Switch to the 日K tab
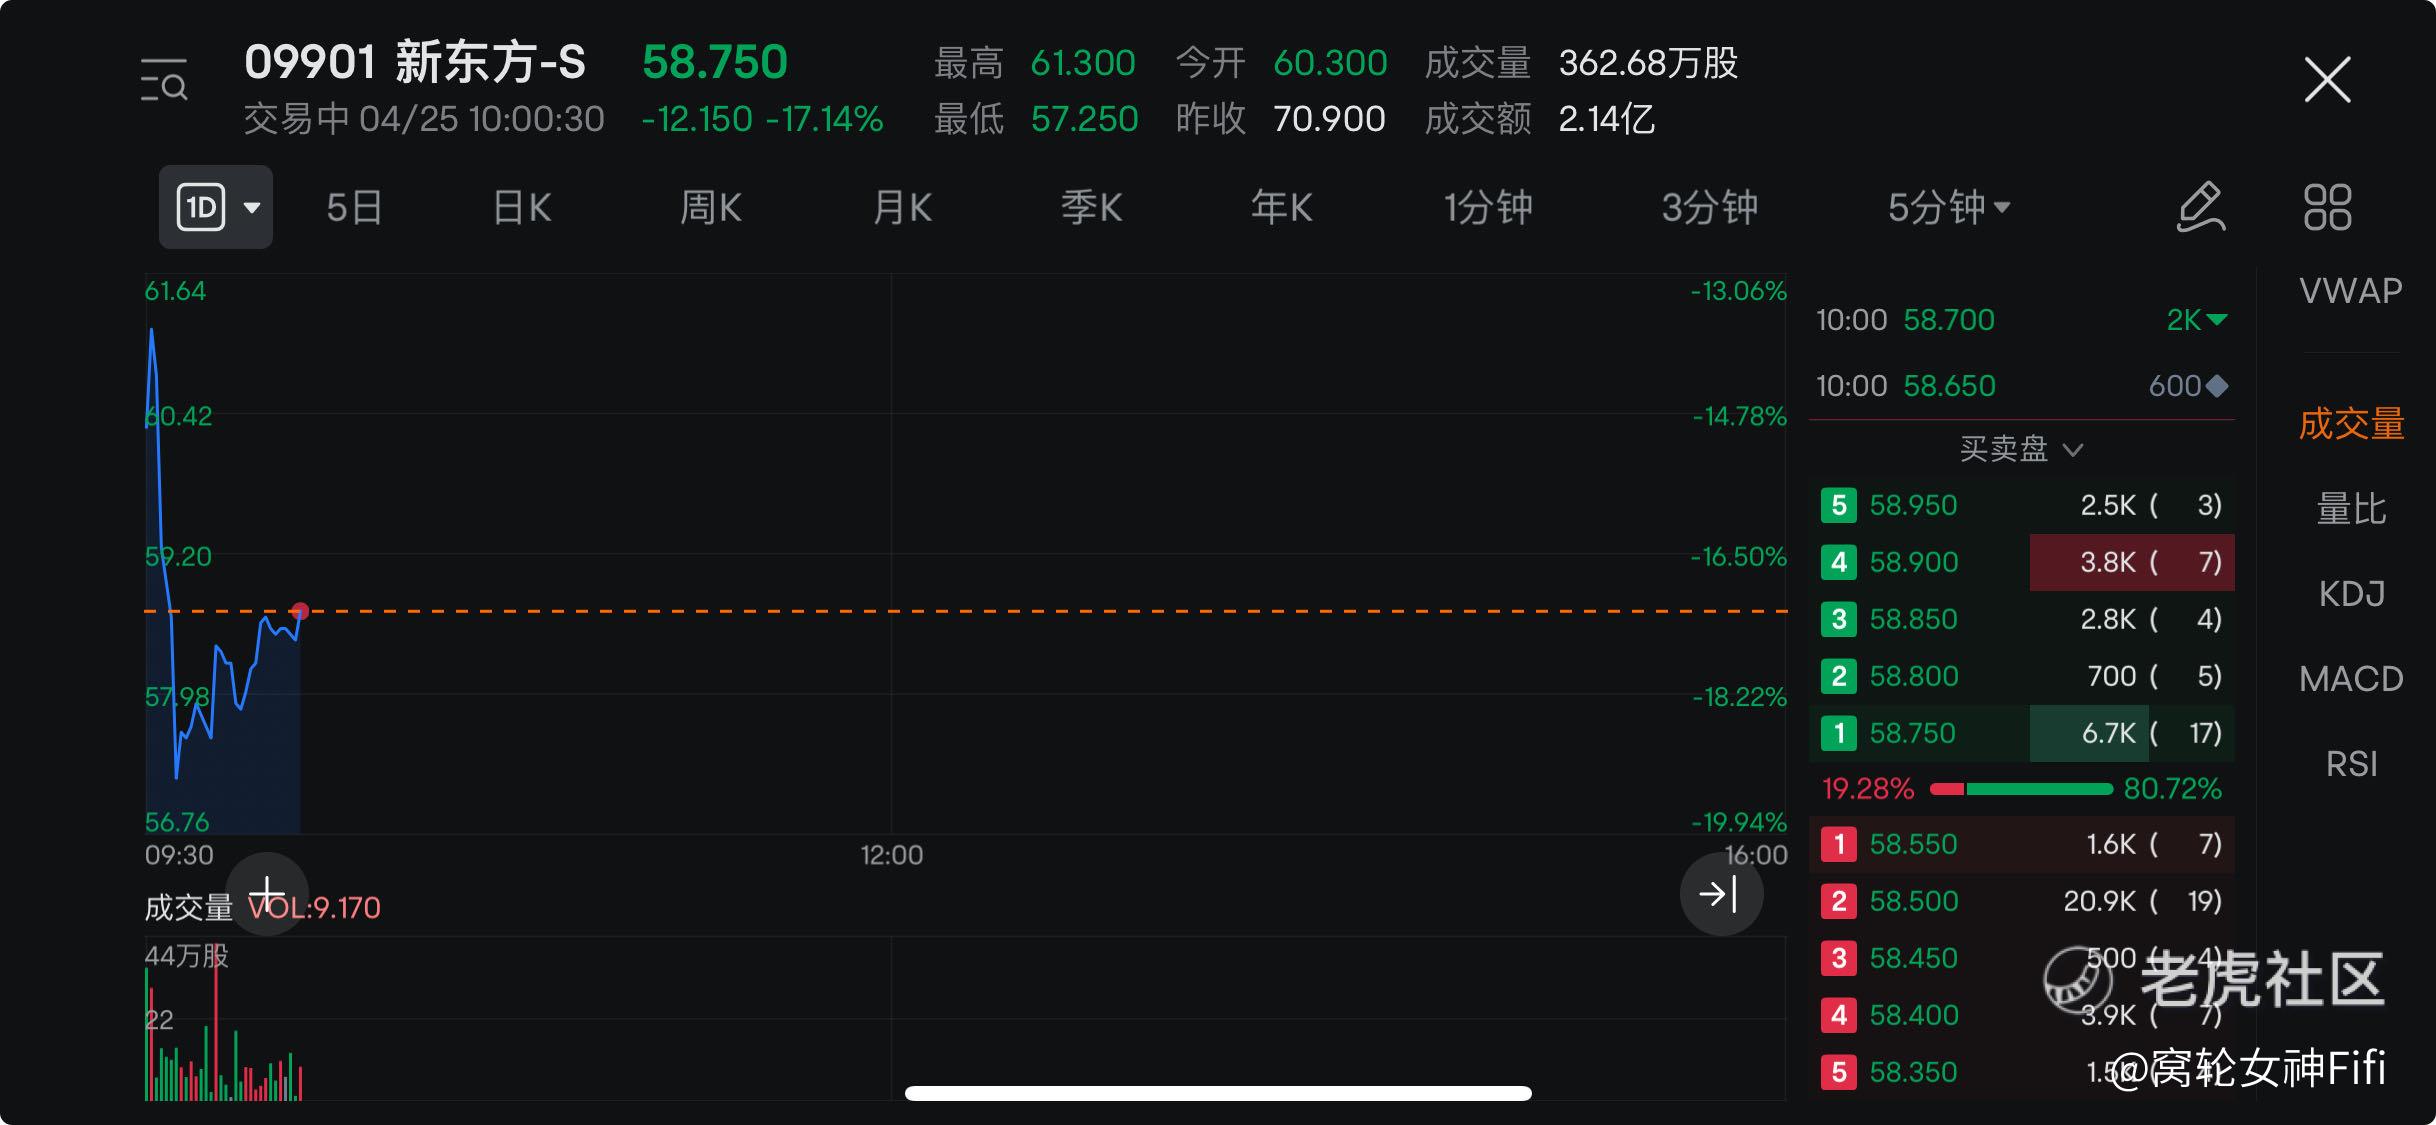Image resolution: width=2436 pixels, height=1125 pixels. [x=522, y=207]
